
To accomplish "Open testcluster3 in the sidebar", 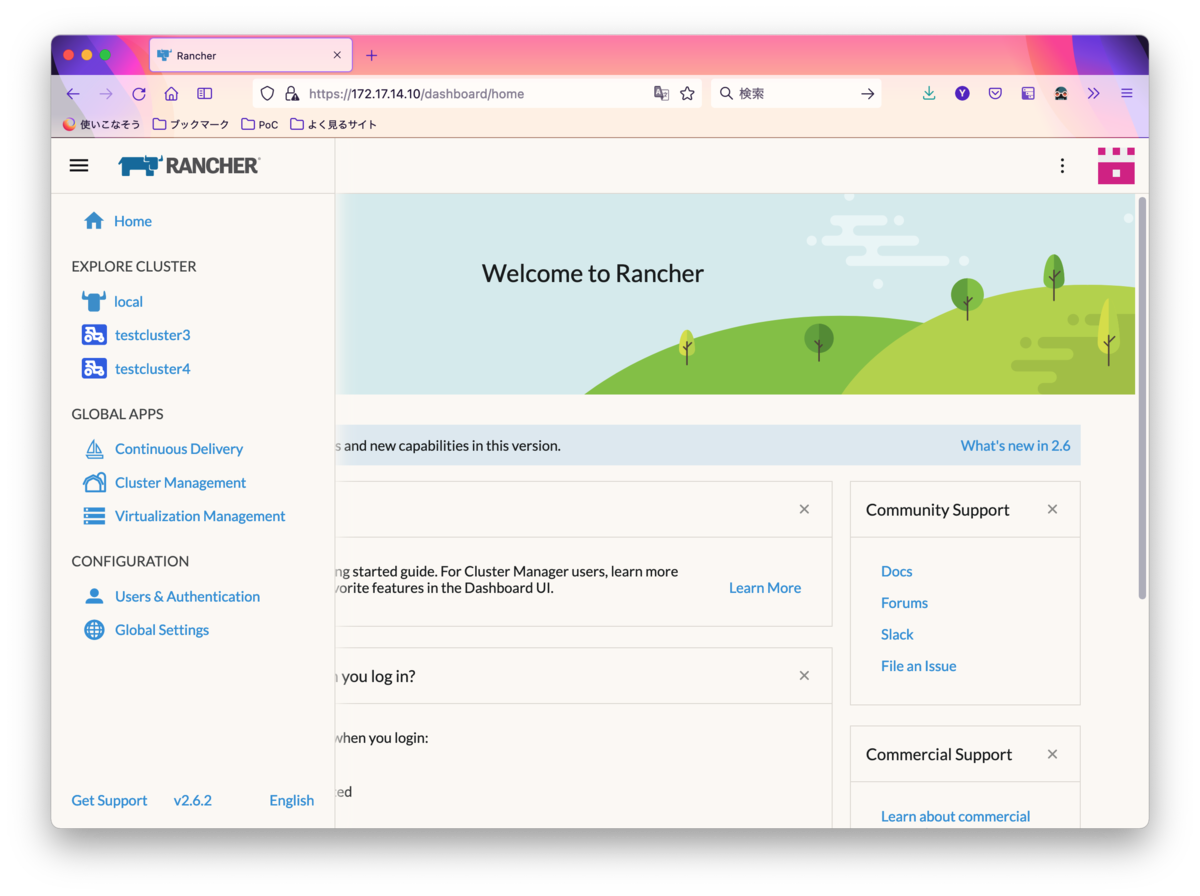I will point(152,335).
